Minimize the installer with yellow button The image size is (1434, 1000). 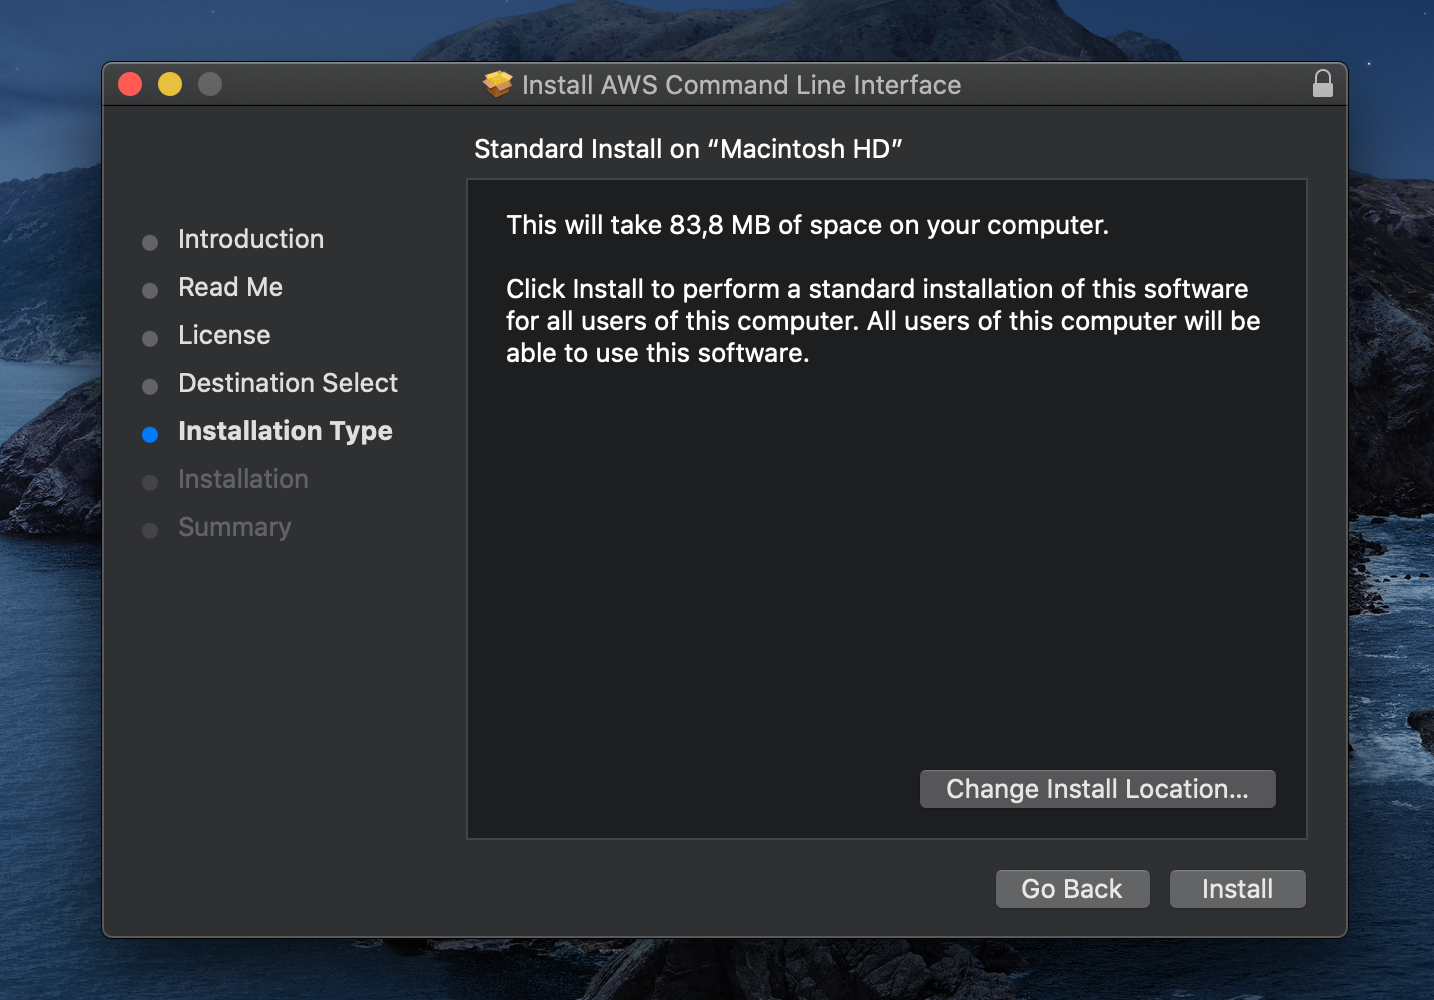pyautogui.click(x=170, y=84)
